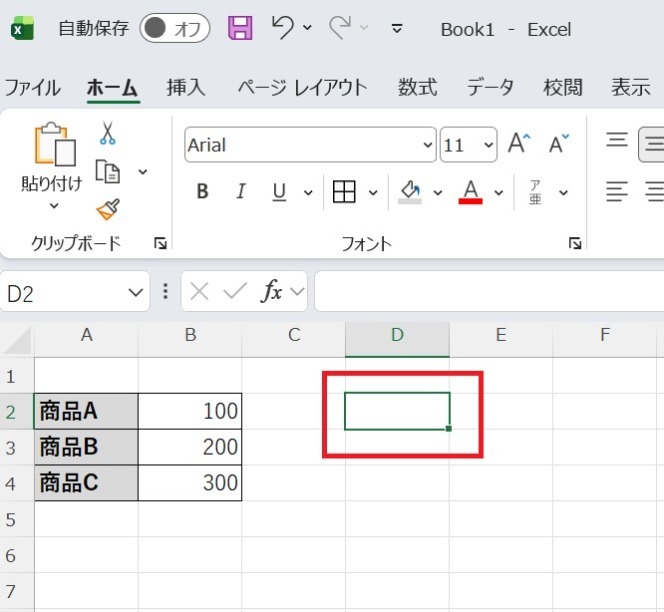Viewport: 664px width, 612px height.
Task: Select column B header
Action: pos(190,340)
